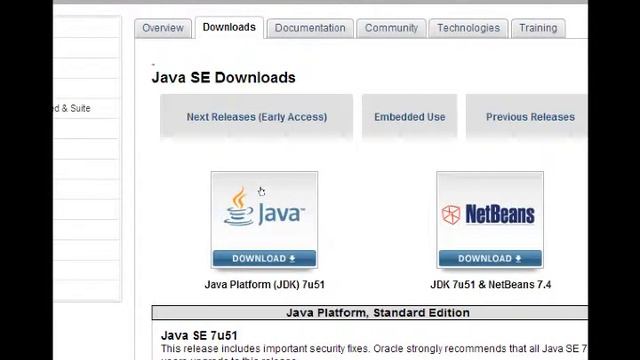Screen dimensions: 640x360
Task: Go to the Technologies tab
Action: pyautogui.click(x=468, y=28)
